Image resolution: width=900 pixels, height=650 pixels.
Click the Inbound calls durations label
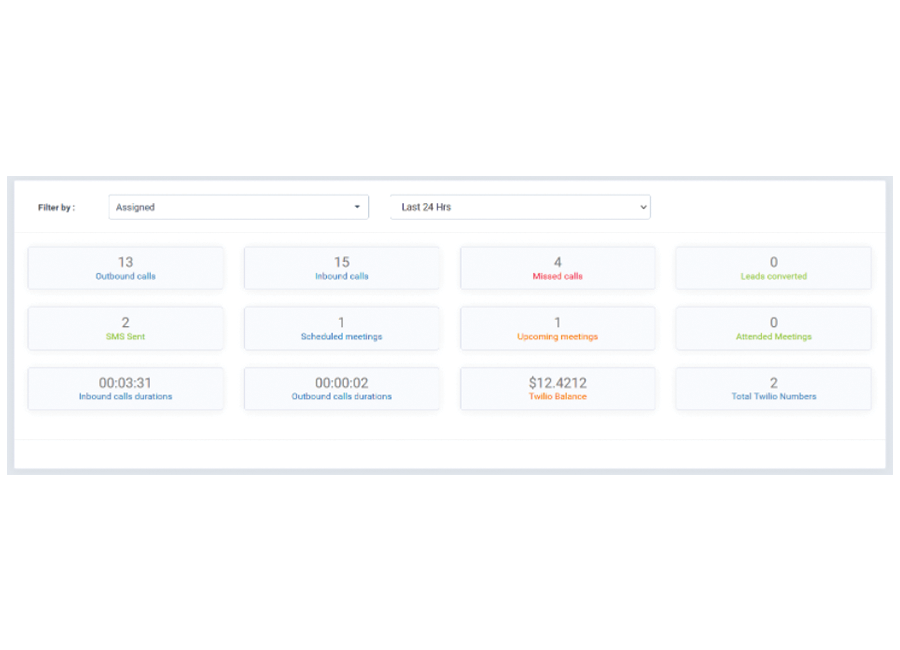pos(125,397)
